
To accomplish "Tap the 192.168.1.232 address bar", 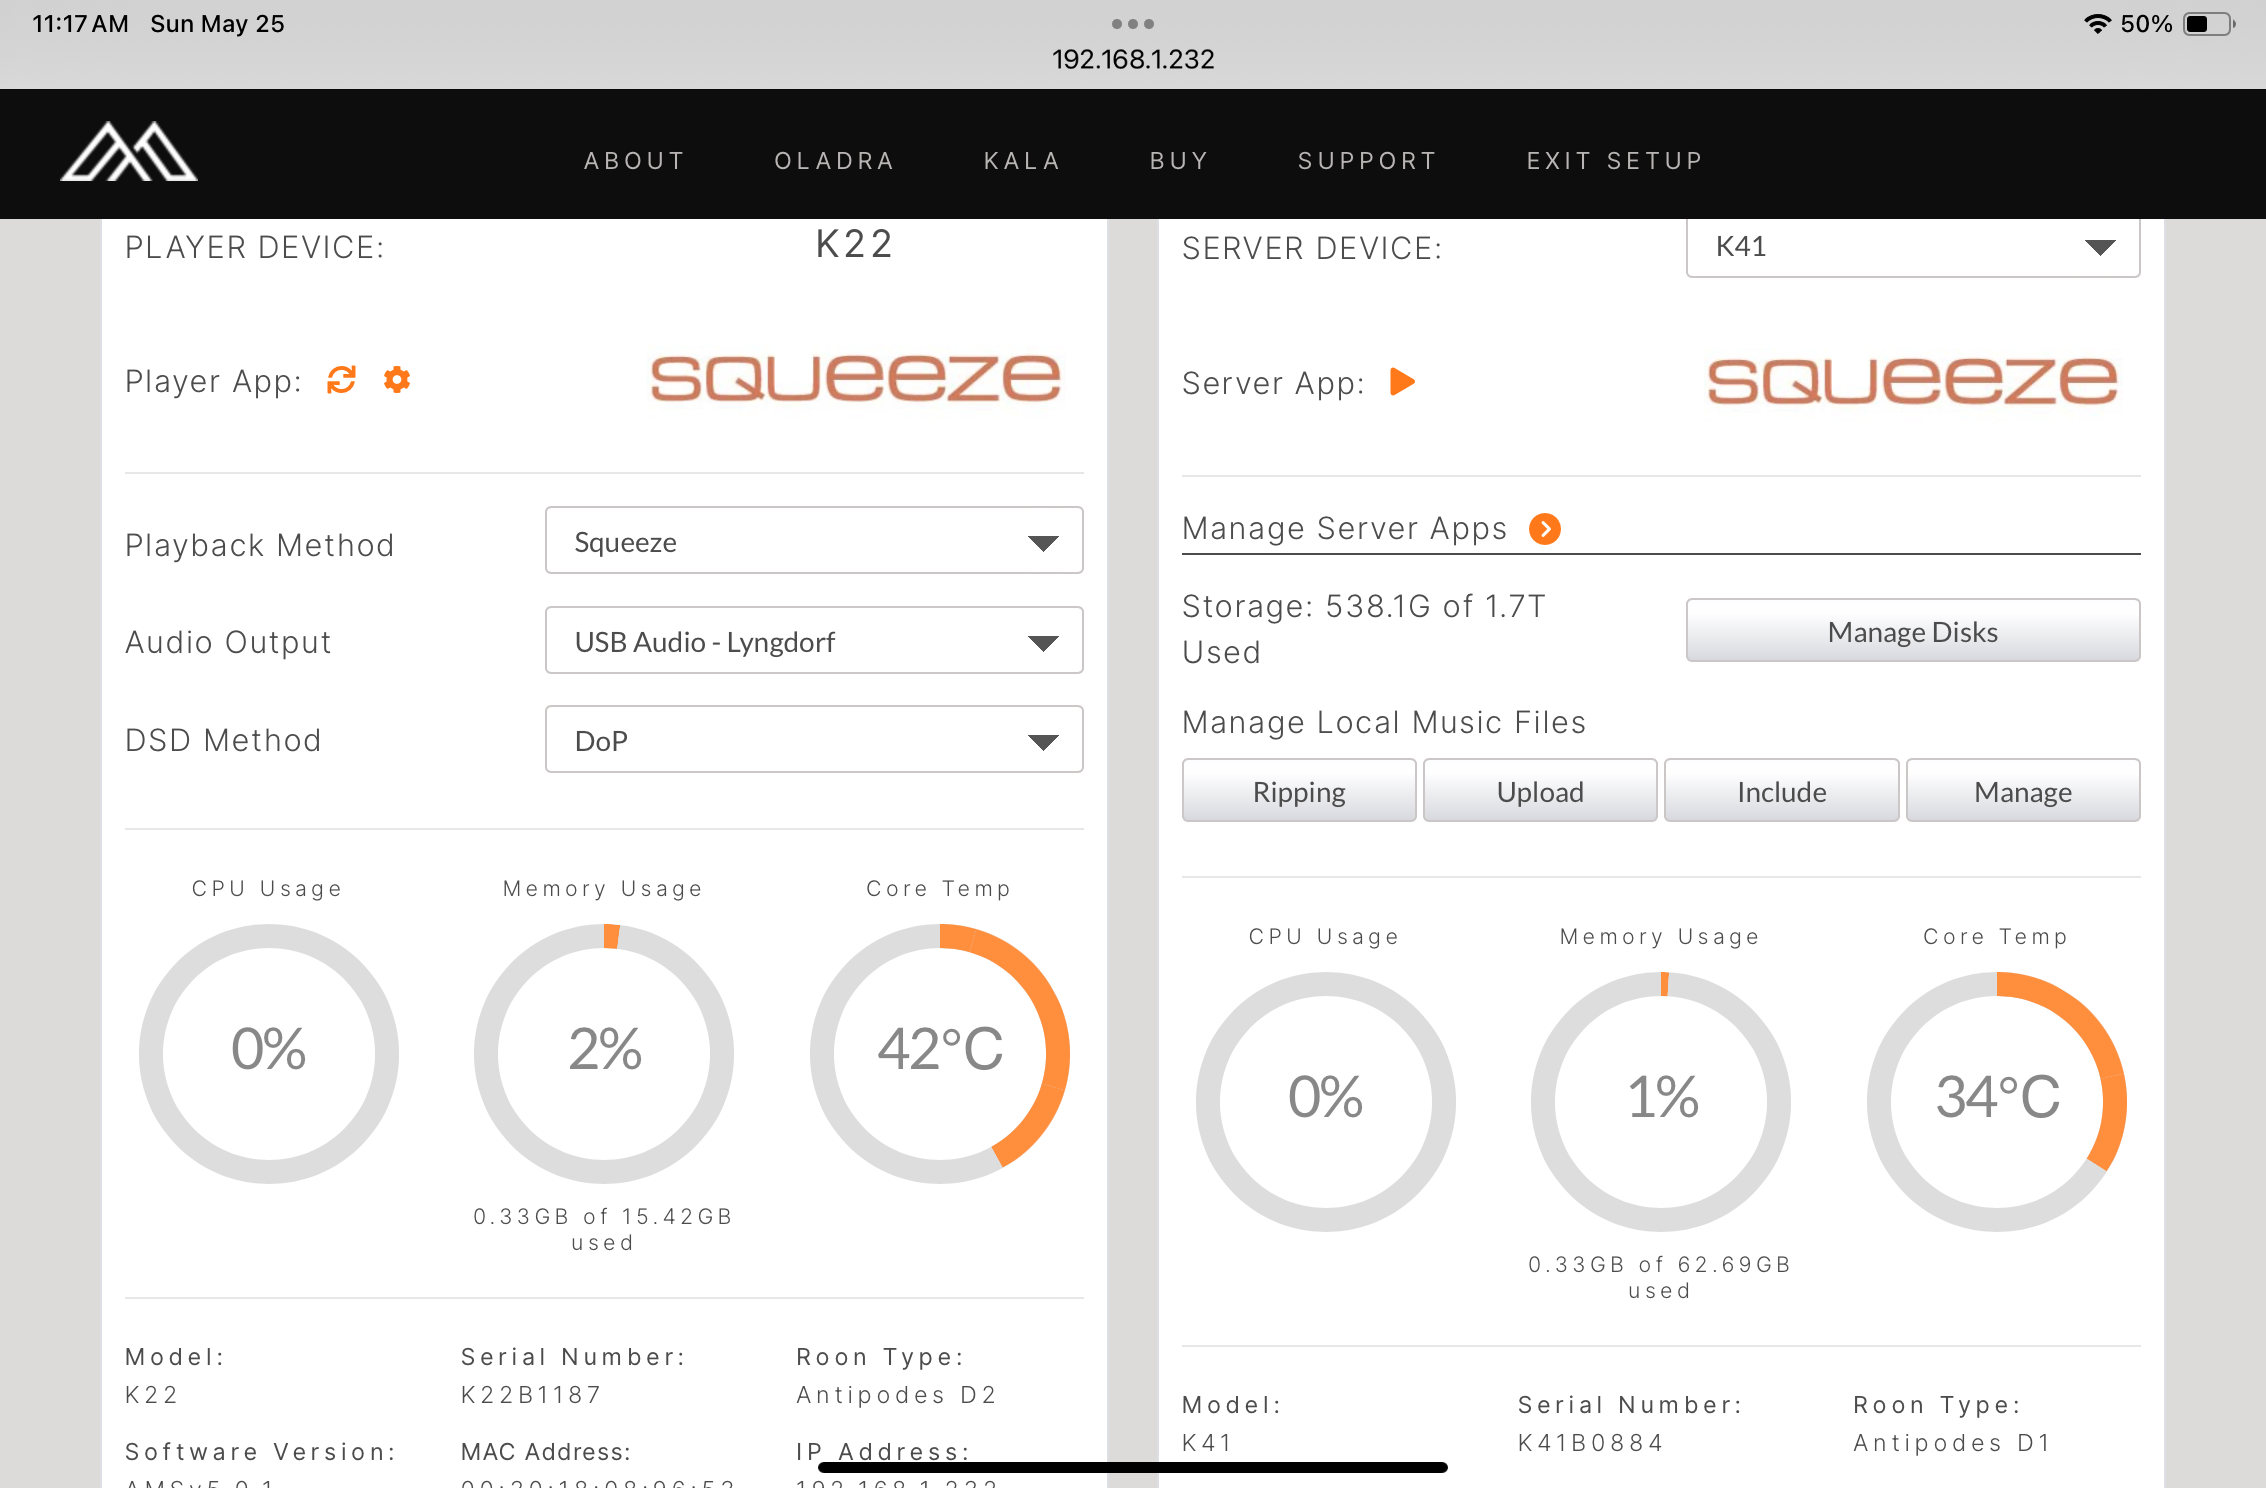I will pos(1133,59).
